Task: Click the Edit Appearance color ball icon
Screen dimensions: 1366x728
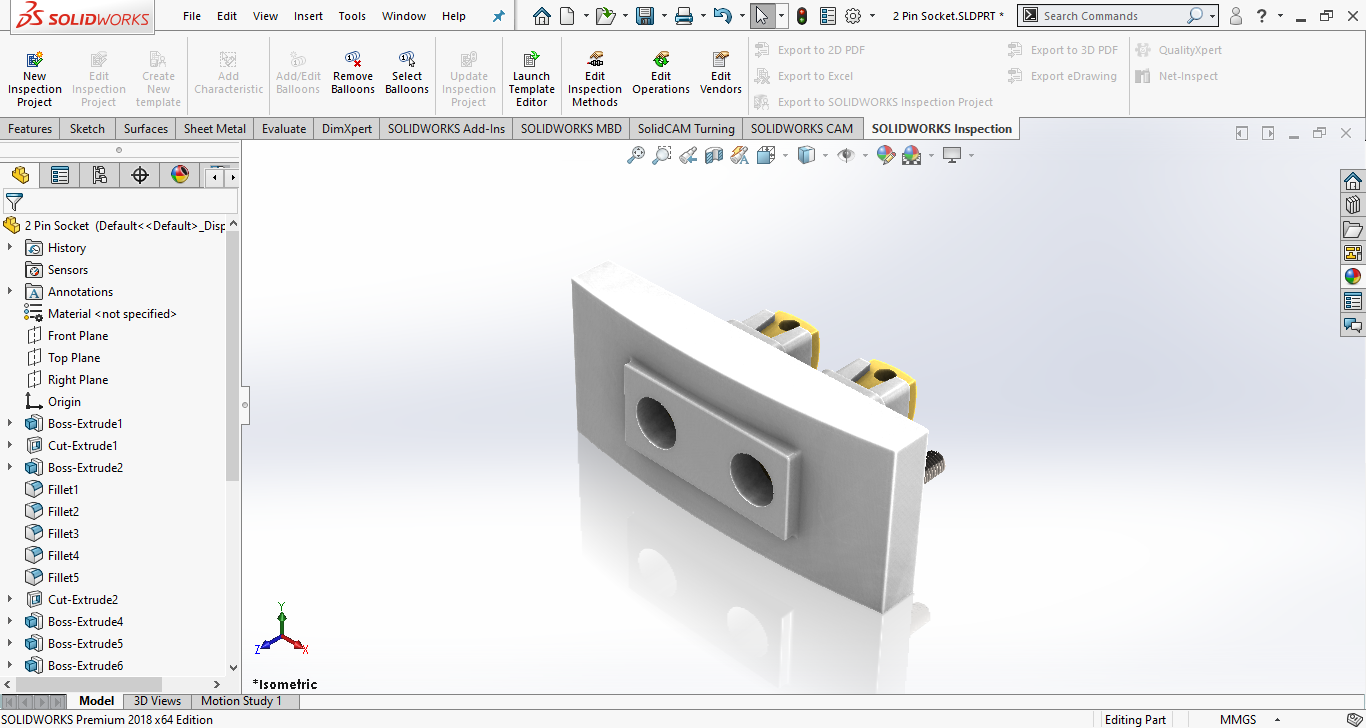Action: tap(885, 155)
